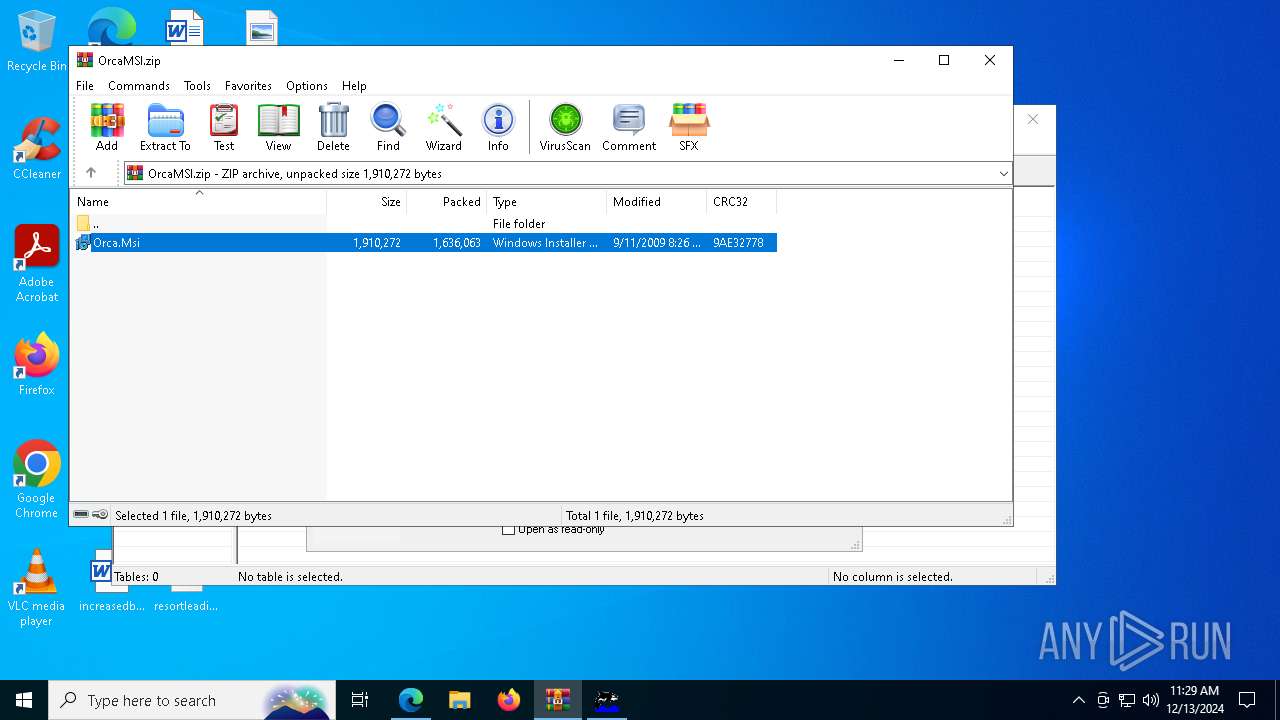Open Recycle Bin desktop icon

click(37, 41)
